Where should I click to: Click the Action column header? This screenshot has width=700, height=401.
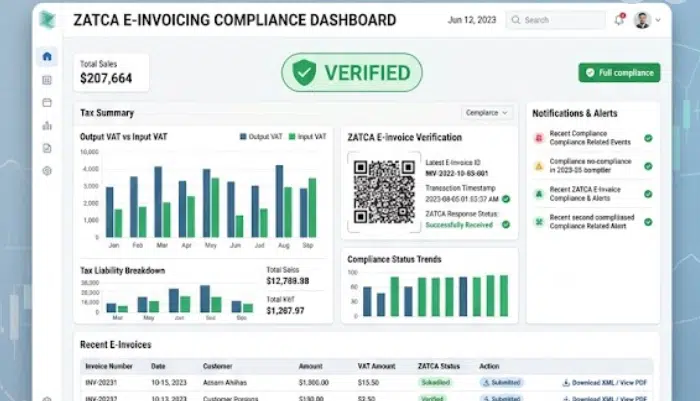click(489, 366)
